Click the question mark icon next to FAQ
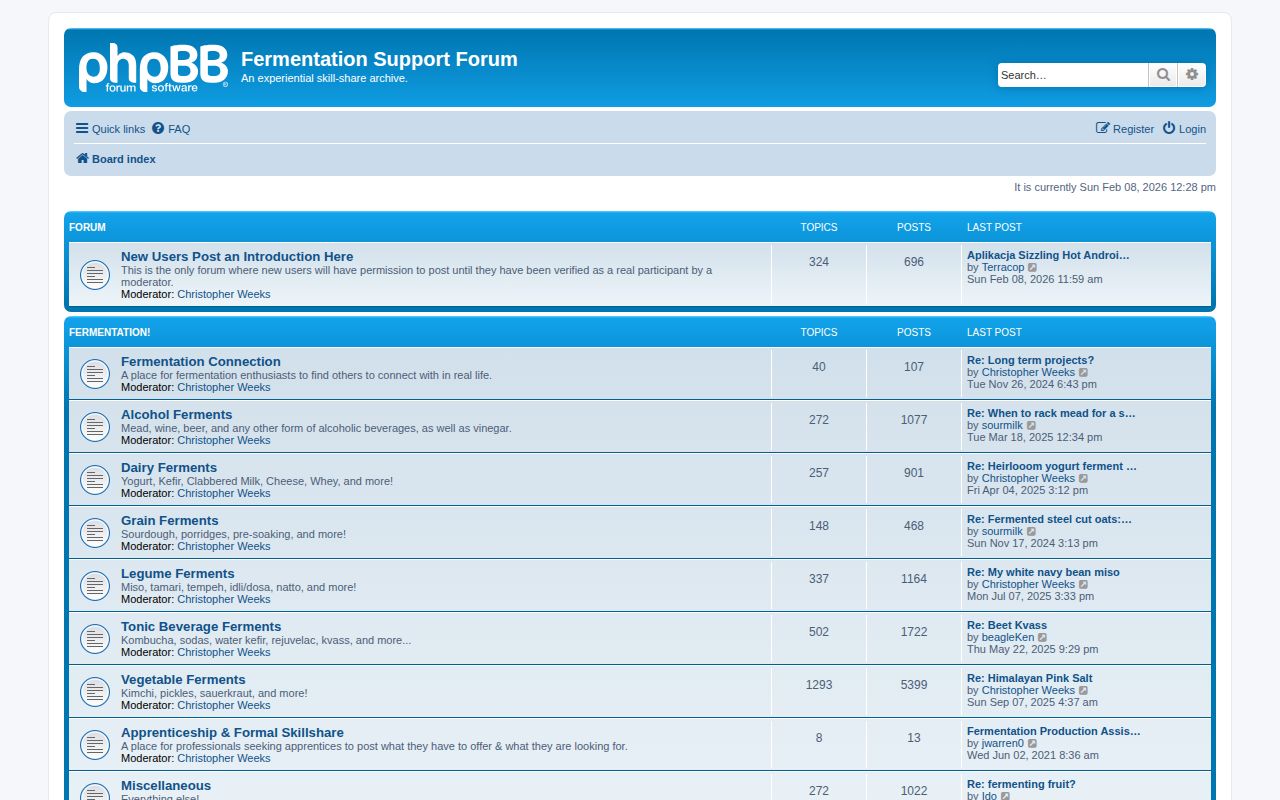The height and width of the screenshot is (800, 1280). tap(158, 128)
